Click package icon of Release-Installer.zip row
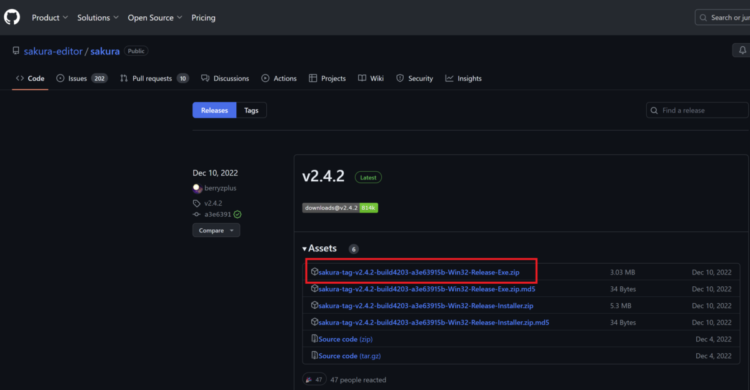 click(314, 305)
